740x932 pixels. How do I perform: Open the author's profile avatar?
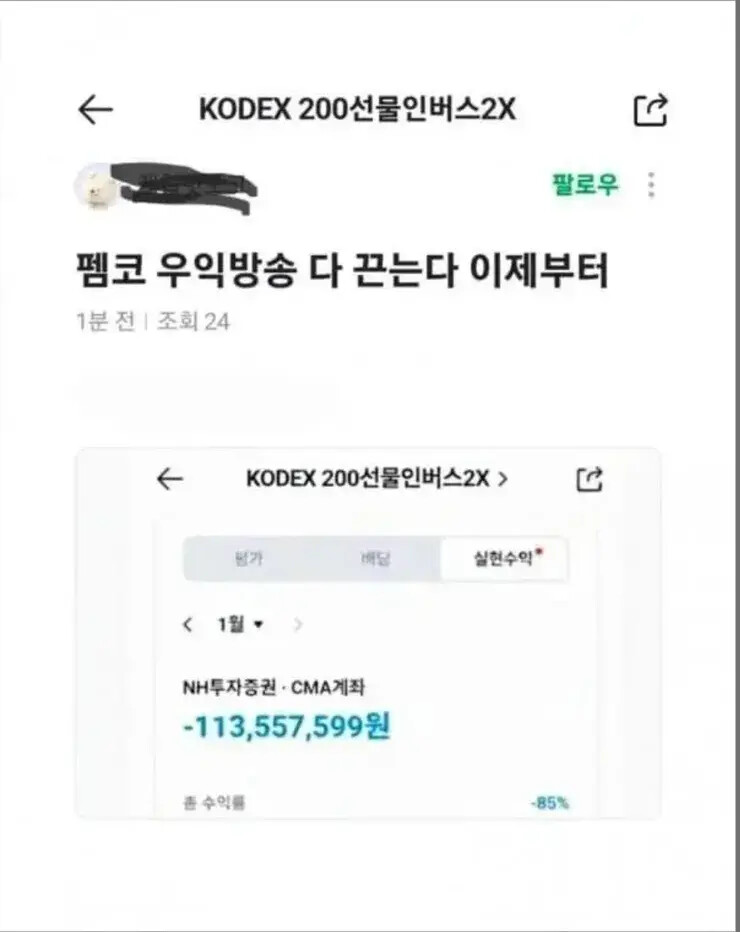pos(95,187)
